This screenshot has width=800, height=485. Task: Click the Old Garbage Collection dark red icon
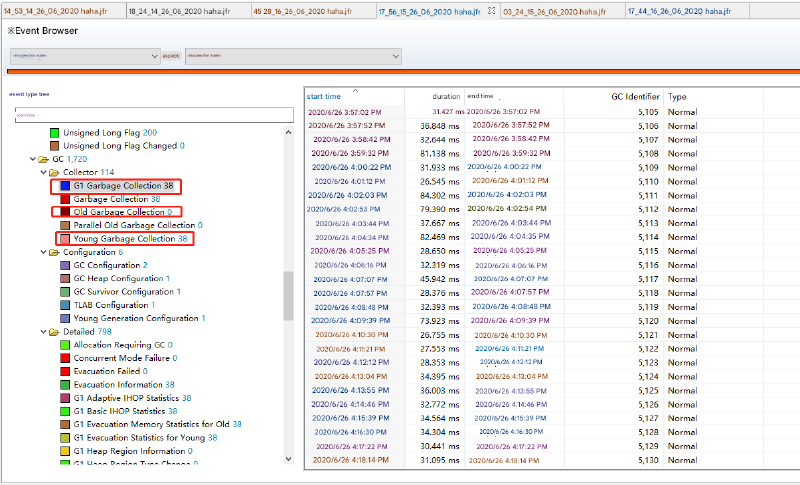[65, 212]
